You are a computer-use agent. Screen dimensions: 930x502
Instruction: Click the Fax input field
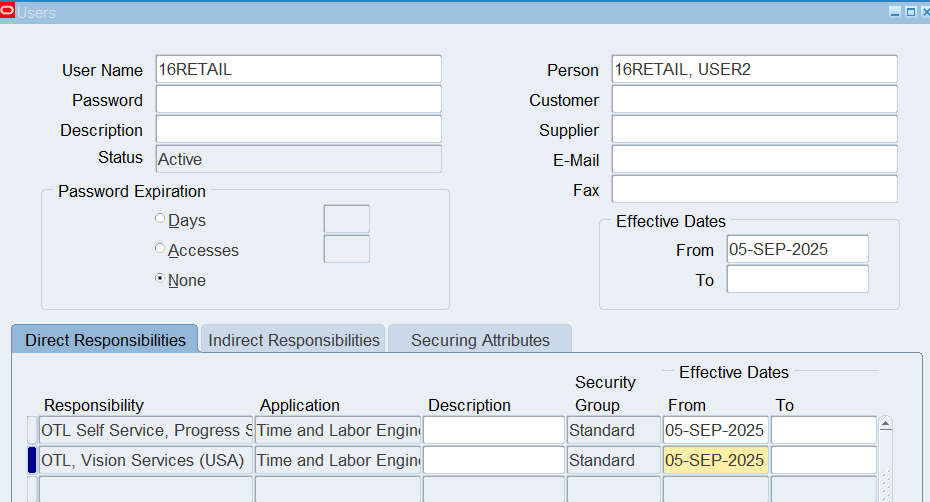(x=754, y=189)
